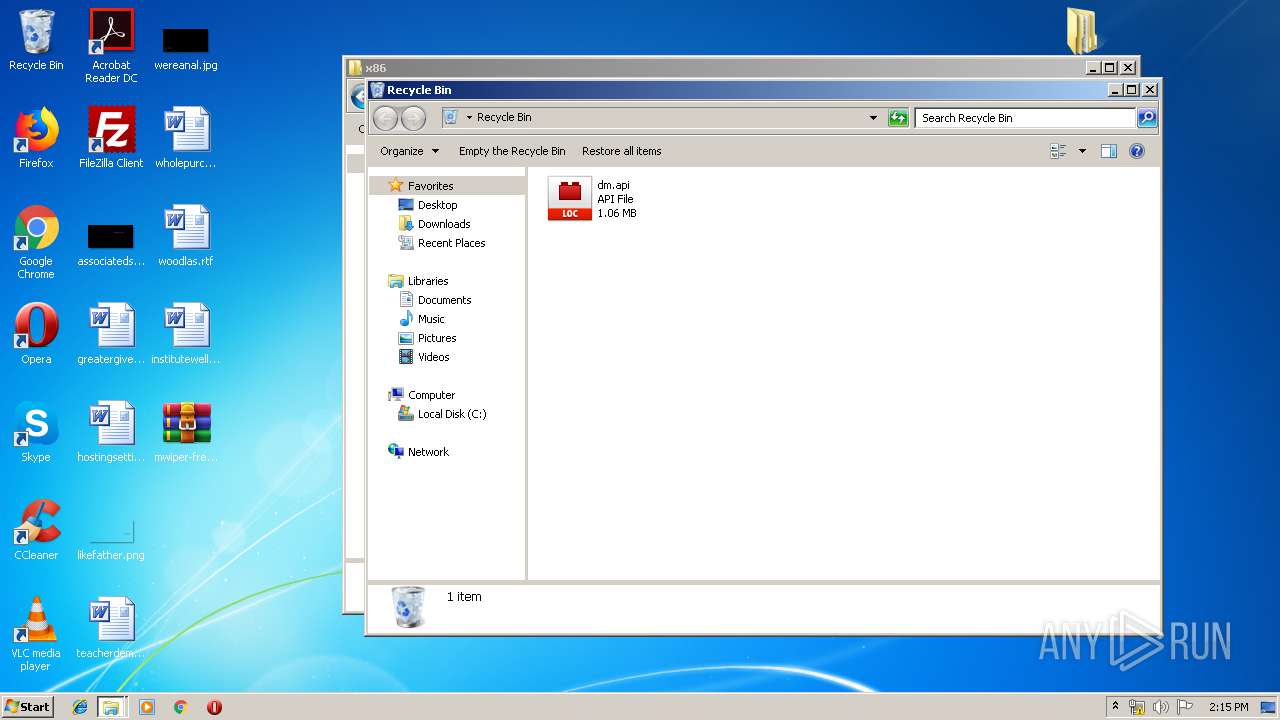Select the associateds desktop file
1280x720 pixels.
111,245
